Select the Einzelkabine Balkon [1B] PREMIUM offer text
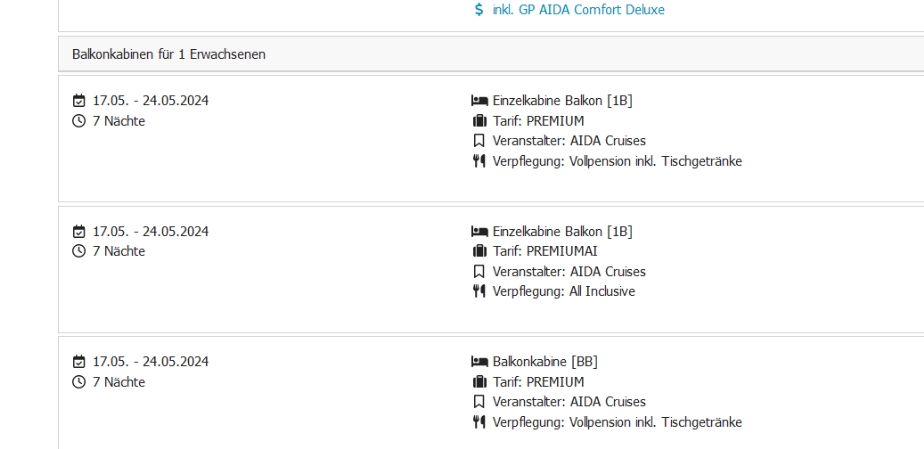The width and height of the screenshot is (924, 449). pyautogui.click(x=562, y=101)
